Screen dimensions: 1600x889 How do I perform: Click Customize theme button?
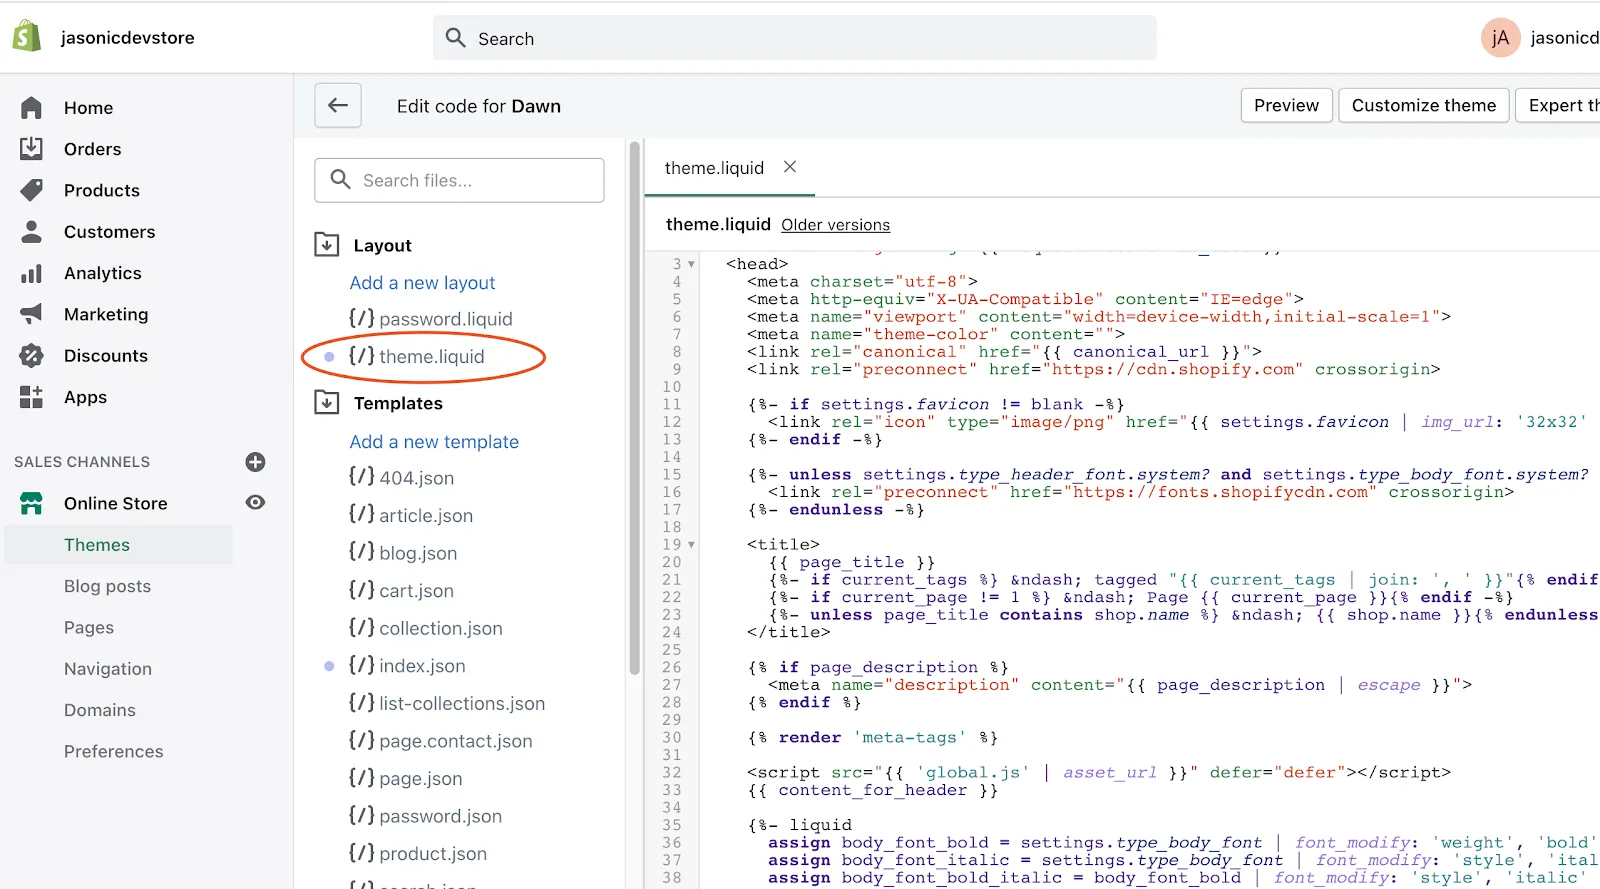(x=1424, y=105)
